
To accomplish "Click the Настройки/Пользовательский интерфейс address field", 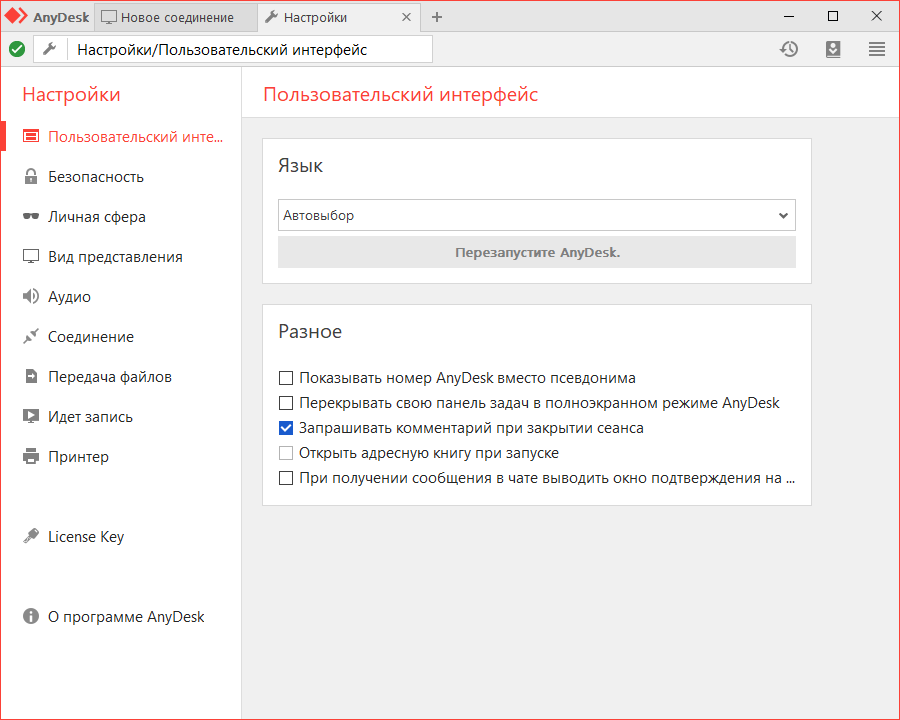I will [250, 49].
